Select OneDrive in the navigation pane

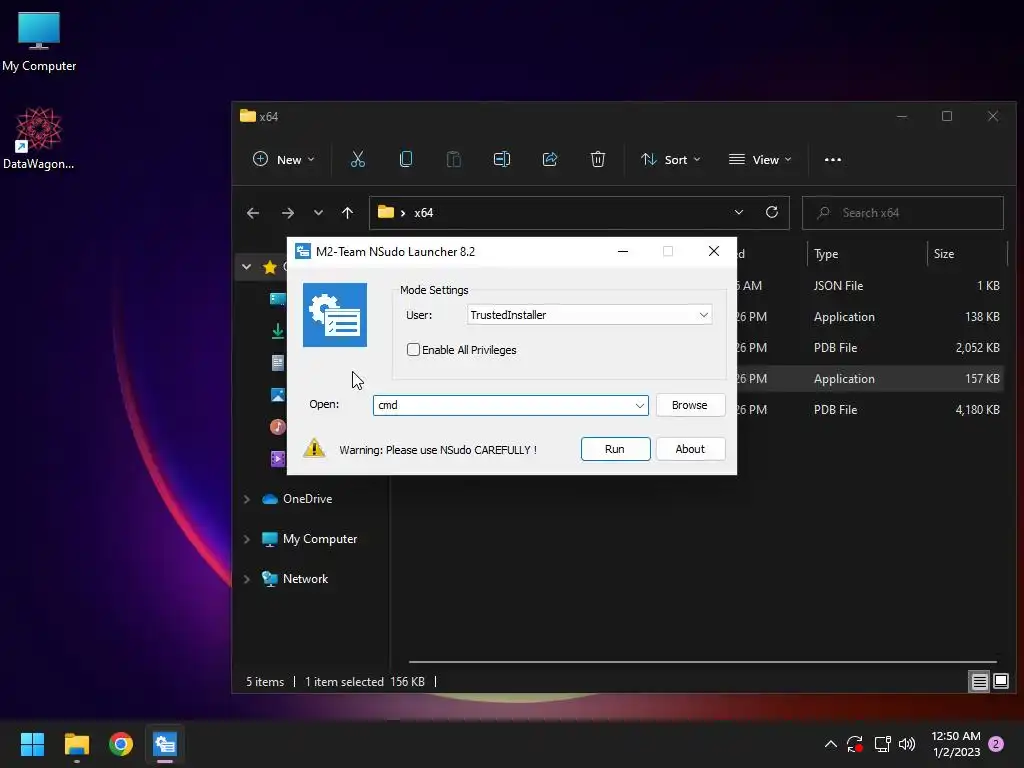307,499
